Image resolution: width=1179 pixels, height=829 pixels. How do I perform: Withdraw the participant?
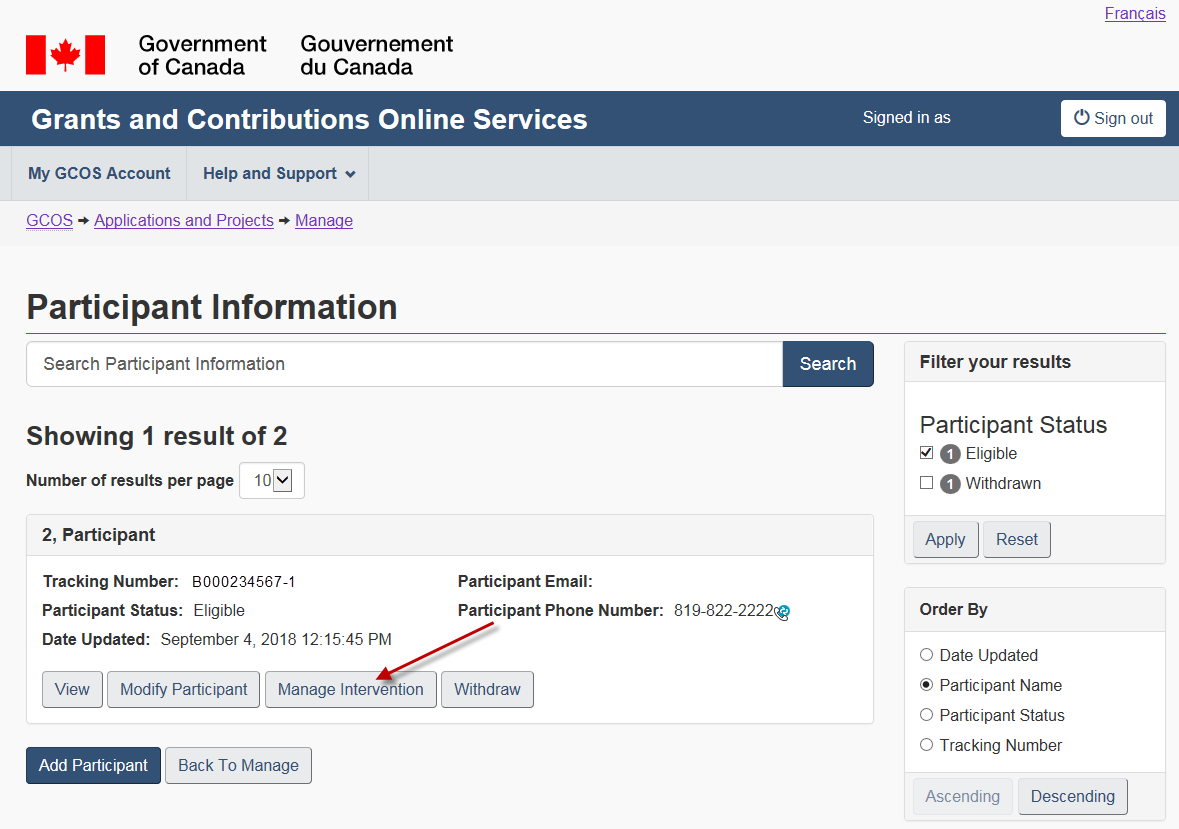pos(487,690)
